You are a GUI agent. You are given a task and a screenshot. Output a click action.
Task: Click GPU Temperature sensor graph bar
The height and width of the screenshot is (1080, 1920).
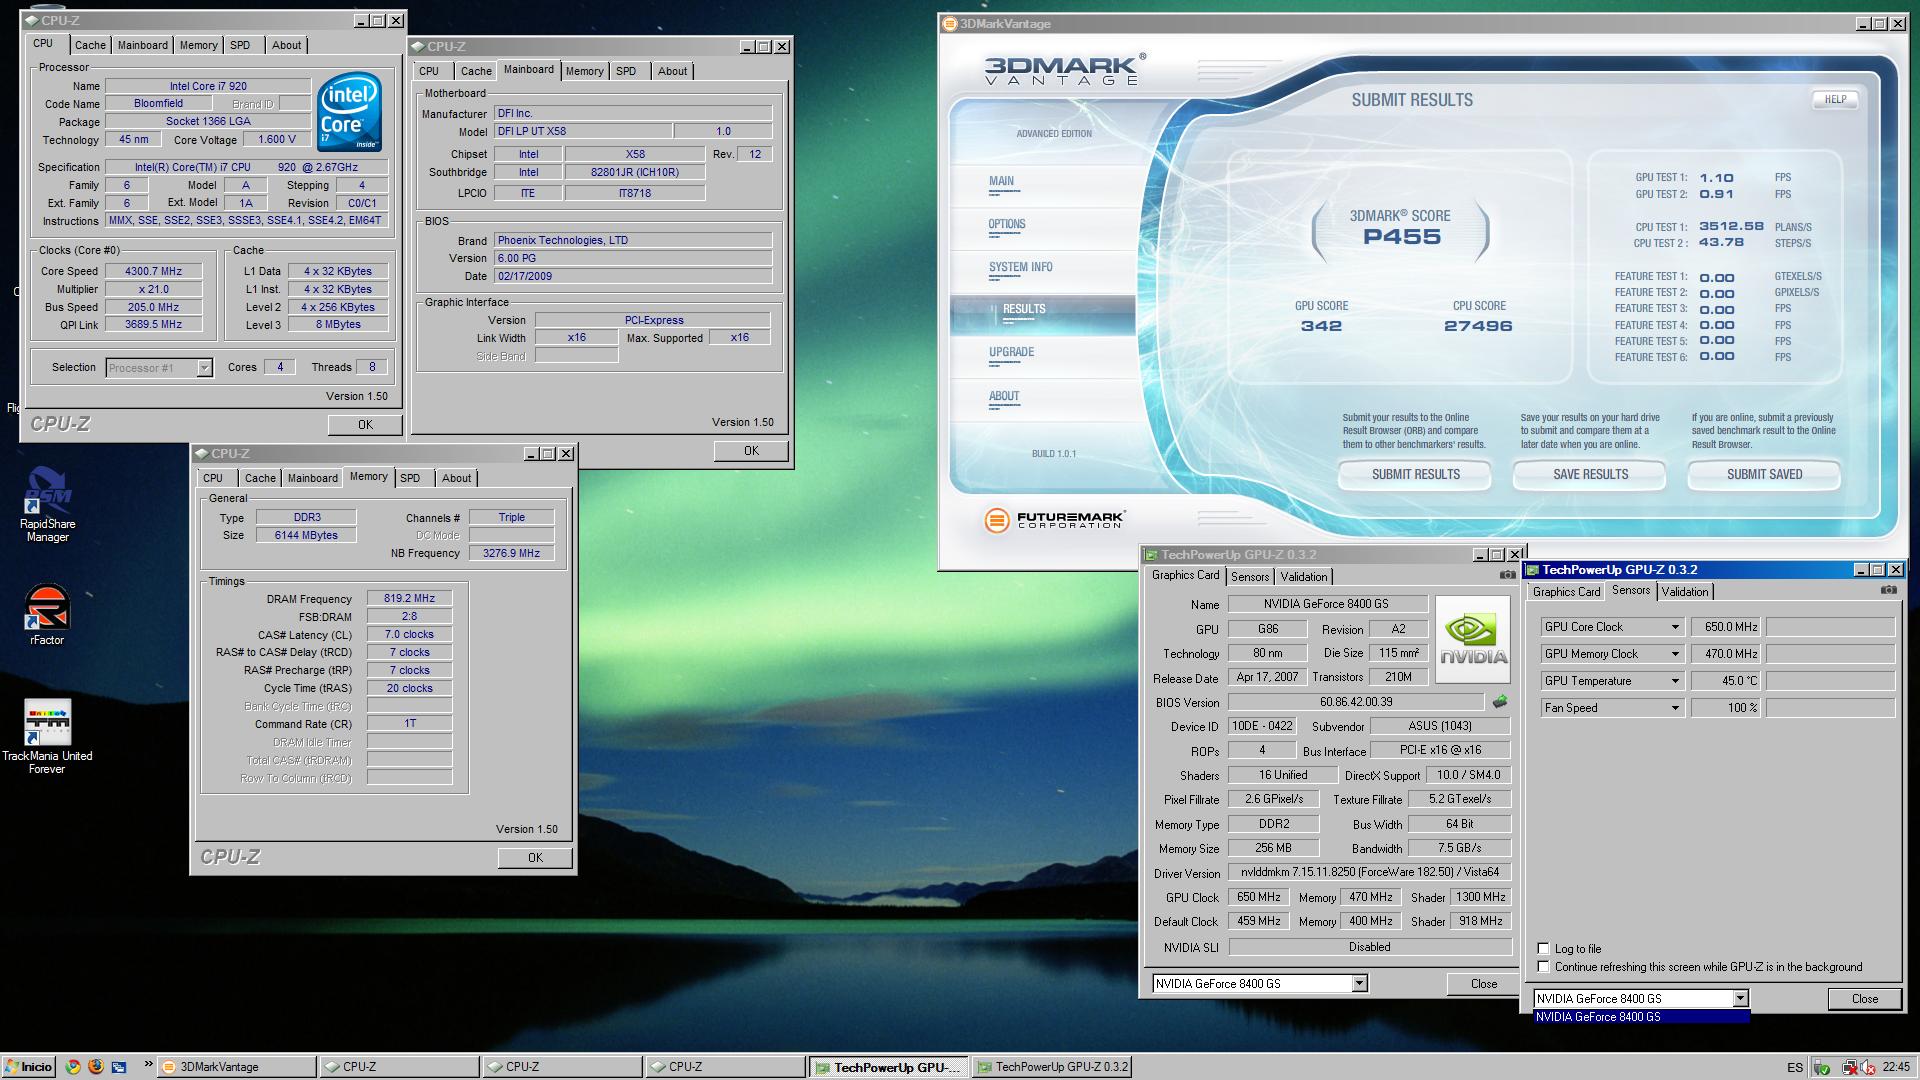tap(1830, 681)
